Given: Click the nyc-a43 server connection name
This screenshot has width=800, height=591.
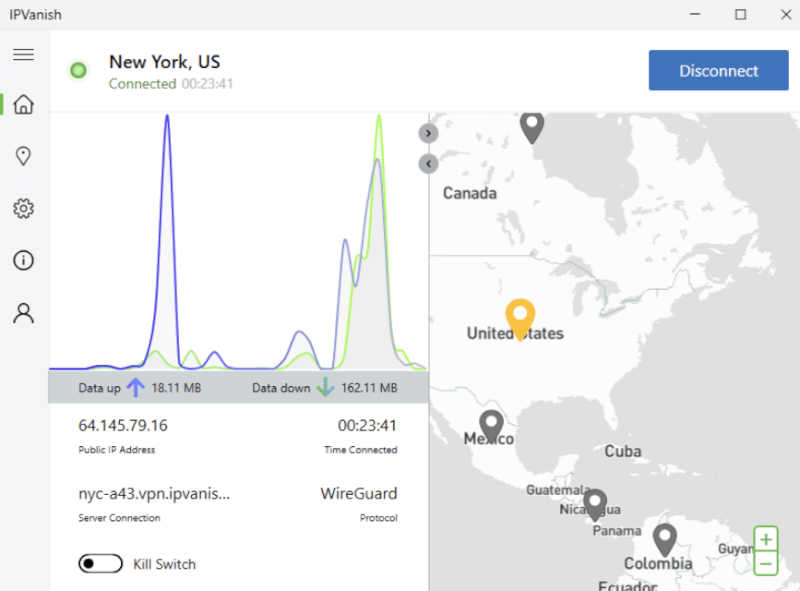Looking at the screenshot, I should (154, 493).
